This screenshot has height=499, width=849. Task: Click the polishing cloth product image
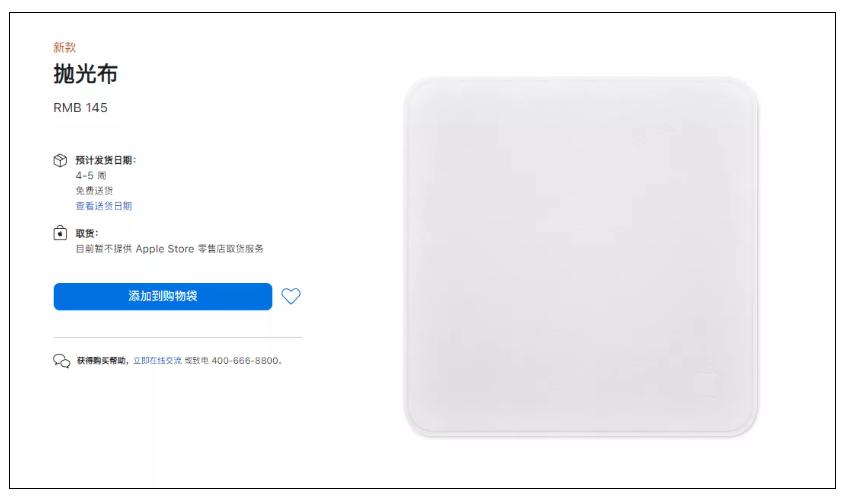coord(580,257)
